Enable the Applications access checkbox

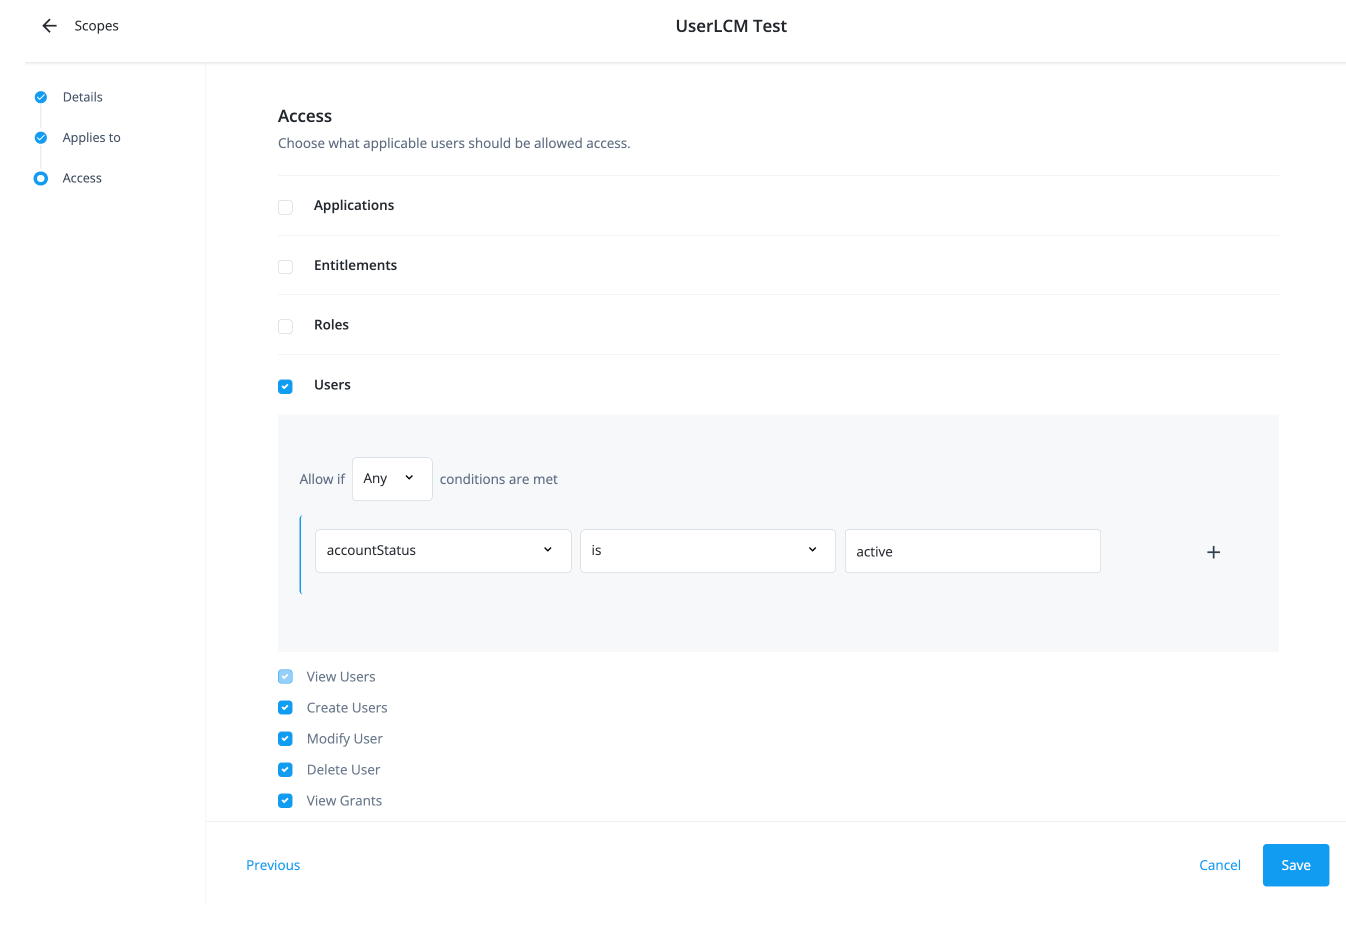[x=285, y=207]
